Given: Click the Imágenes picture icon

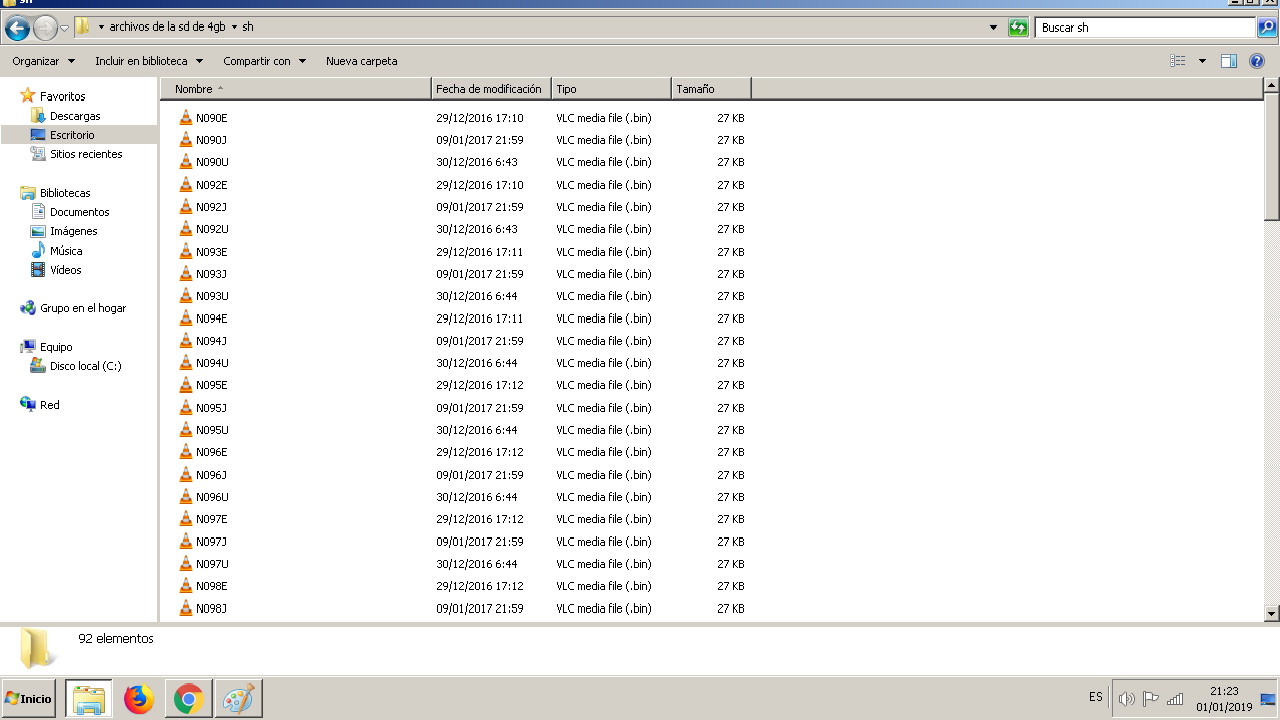Looking at the screenshot, I should coord(38,231).
